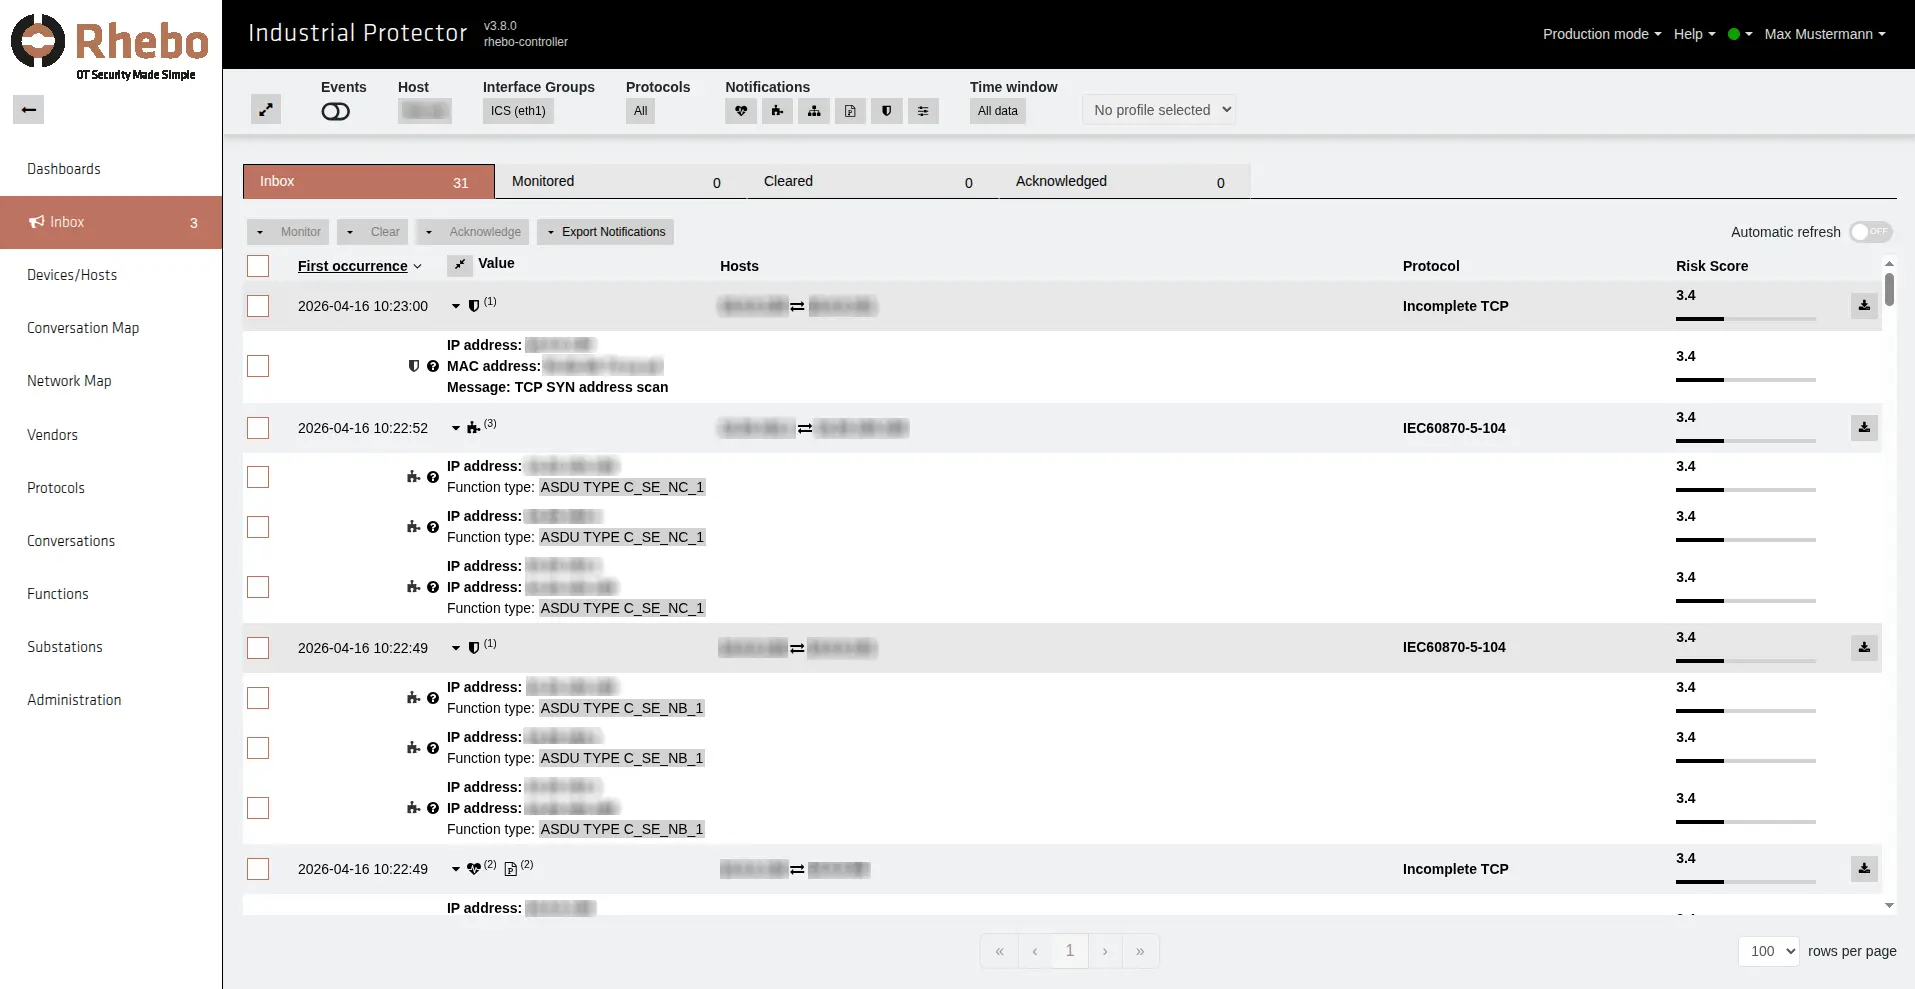1915x989 pixels.
Task: Click the Clear button
Action: coord(373,232)
